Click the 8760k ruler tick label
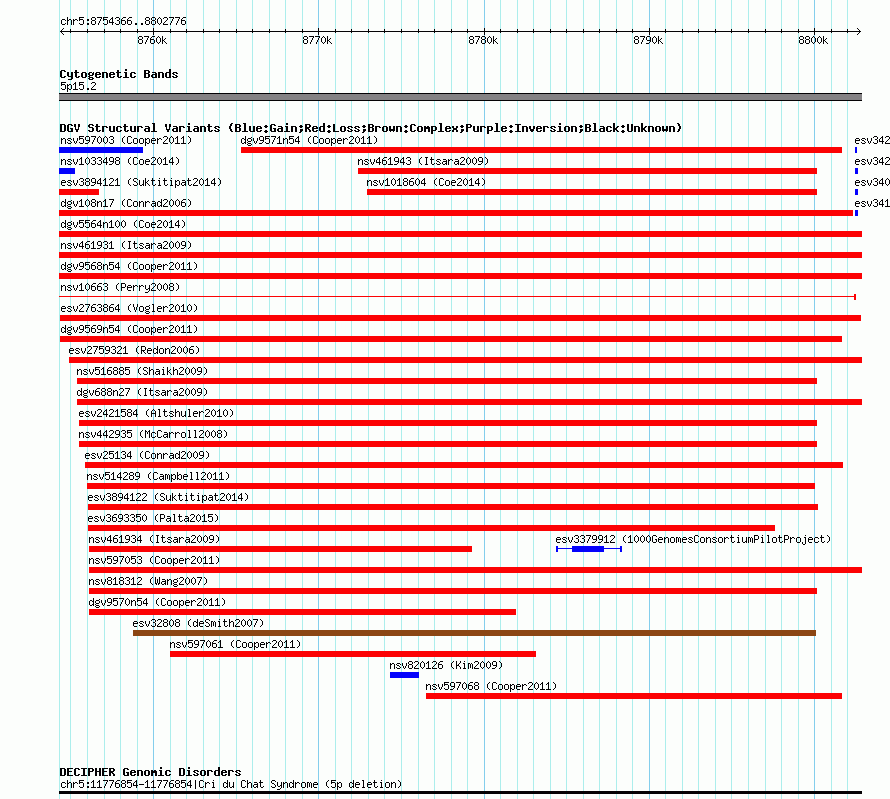The width and height of the screenshot is (890, 799). point(152,40)
